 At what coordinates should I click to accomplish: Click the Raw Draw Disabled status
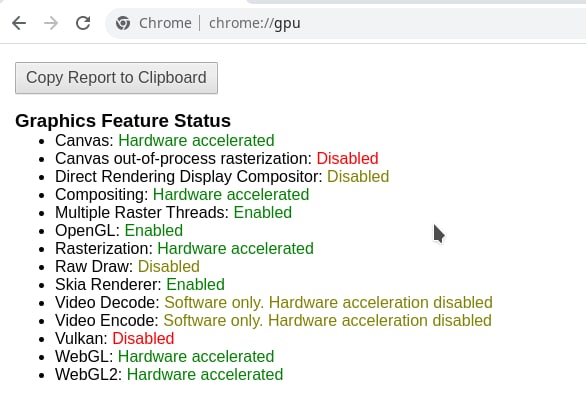tap(169, 267)
